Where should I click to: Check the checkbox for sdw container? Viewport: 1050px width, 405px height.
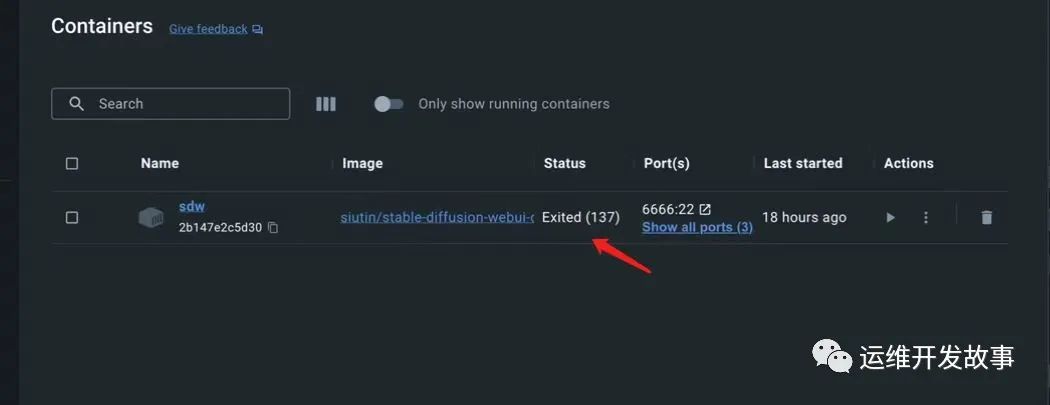click(72, 218)
